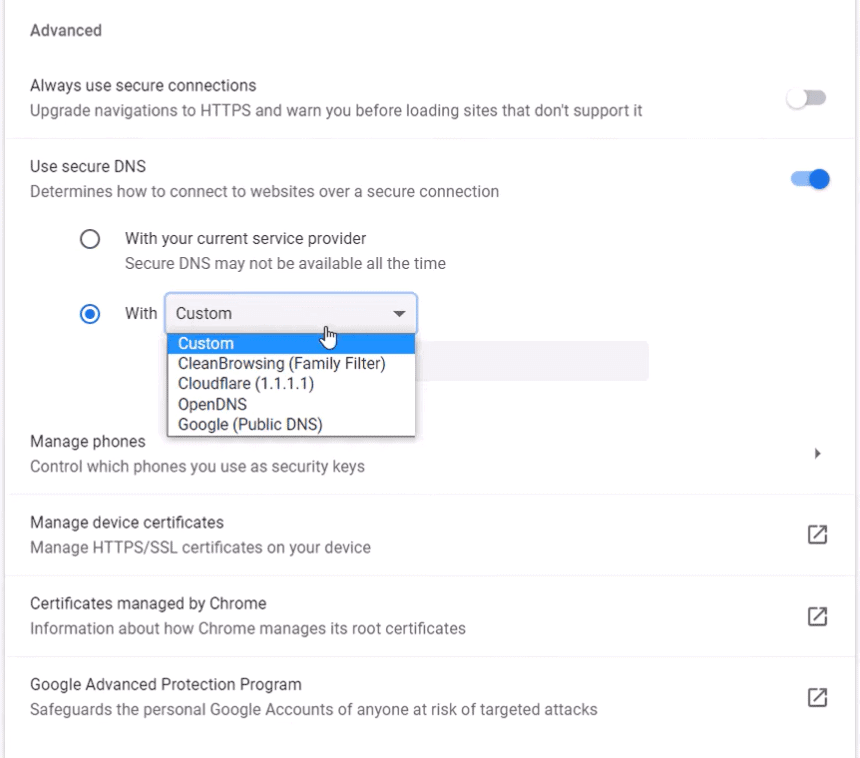Open Certificates managed by Chrome entry
The height and width of the screenshot is (758, 860).
tap(148, 604)
